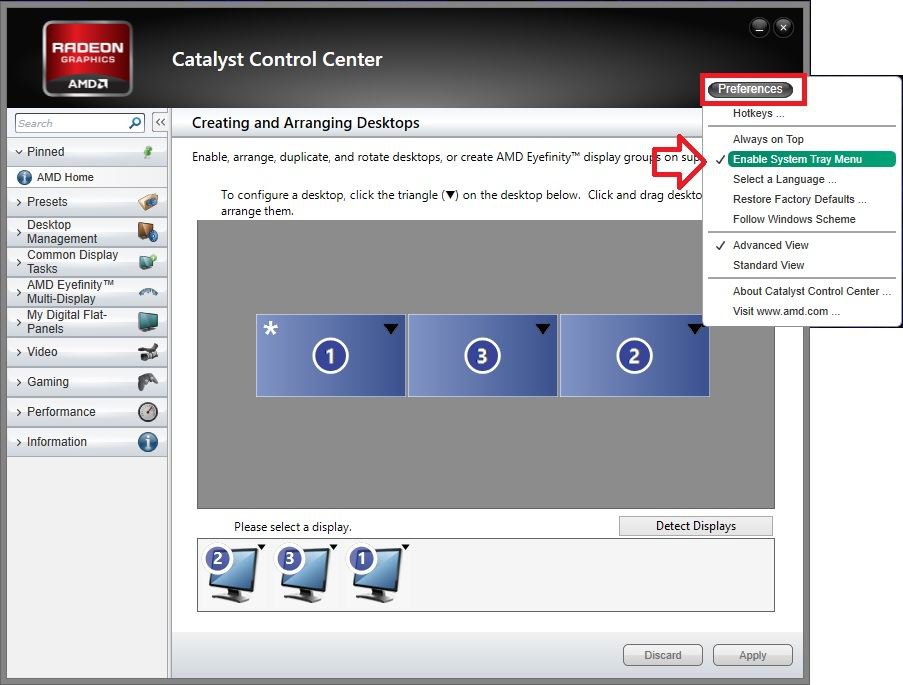Open dropdown arrow of display icon 3
903x685 pixels.
333,547
